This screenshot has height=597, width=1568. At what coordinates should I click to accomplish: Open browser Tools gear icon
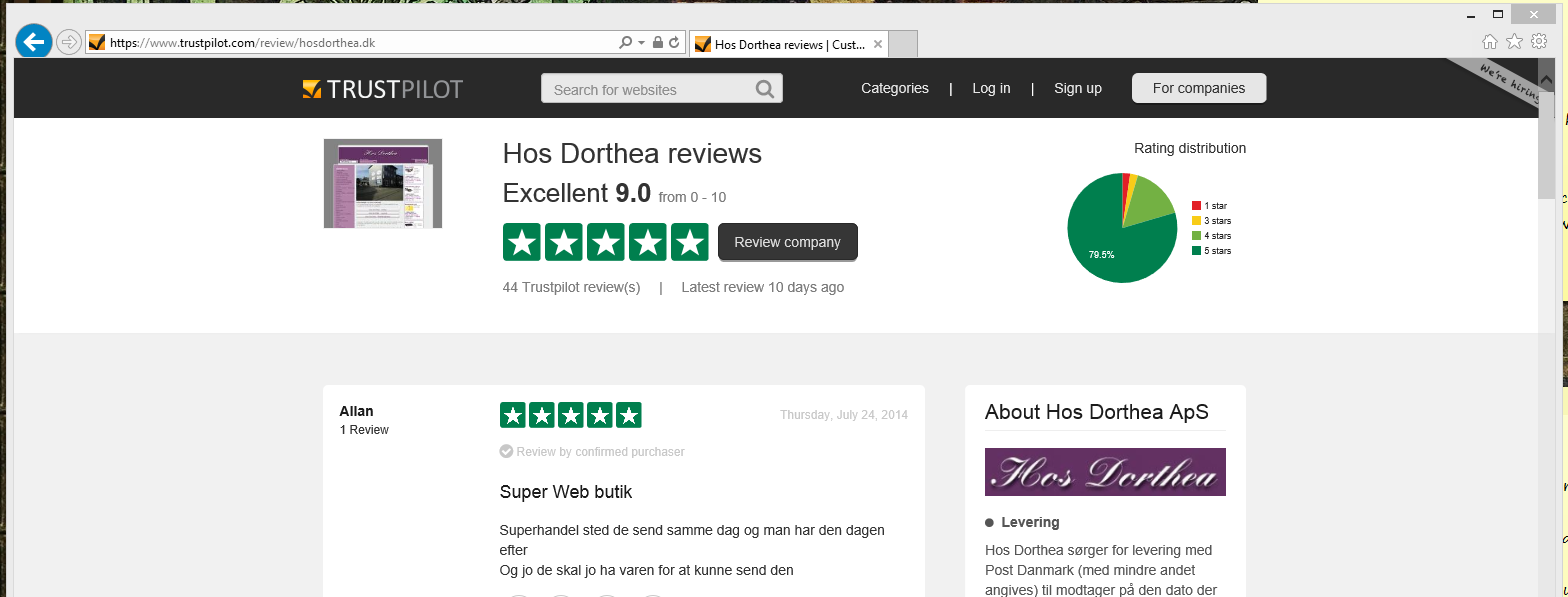1540,41
